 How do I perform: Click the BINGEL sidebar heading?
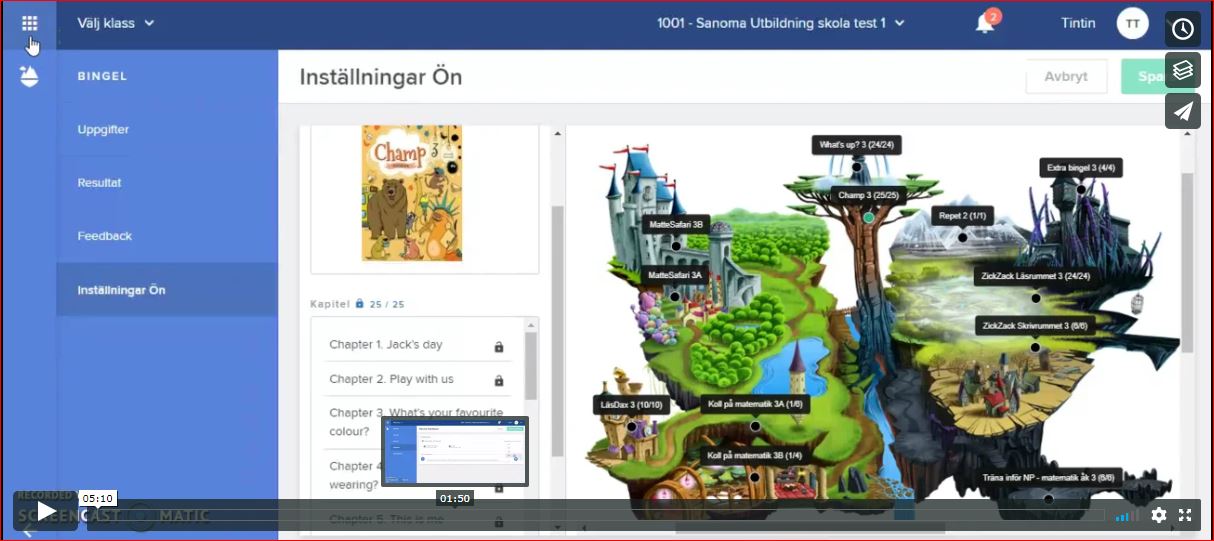[x=103, y=76]
